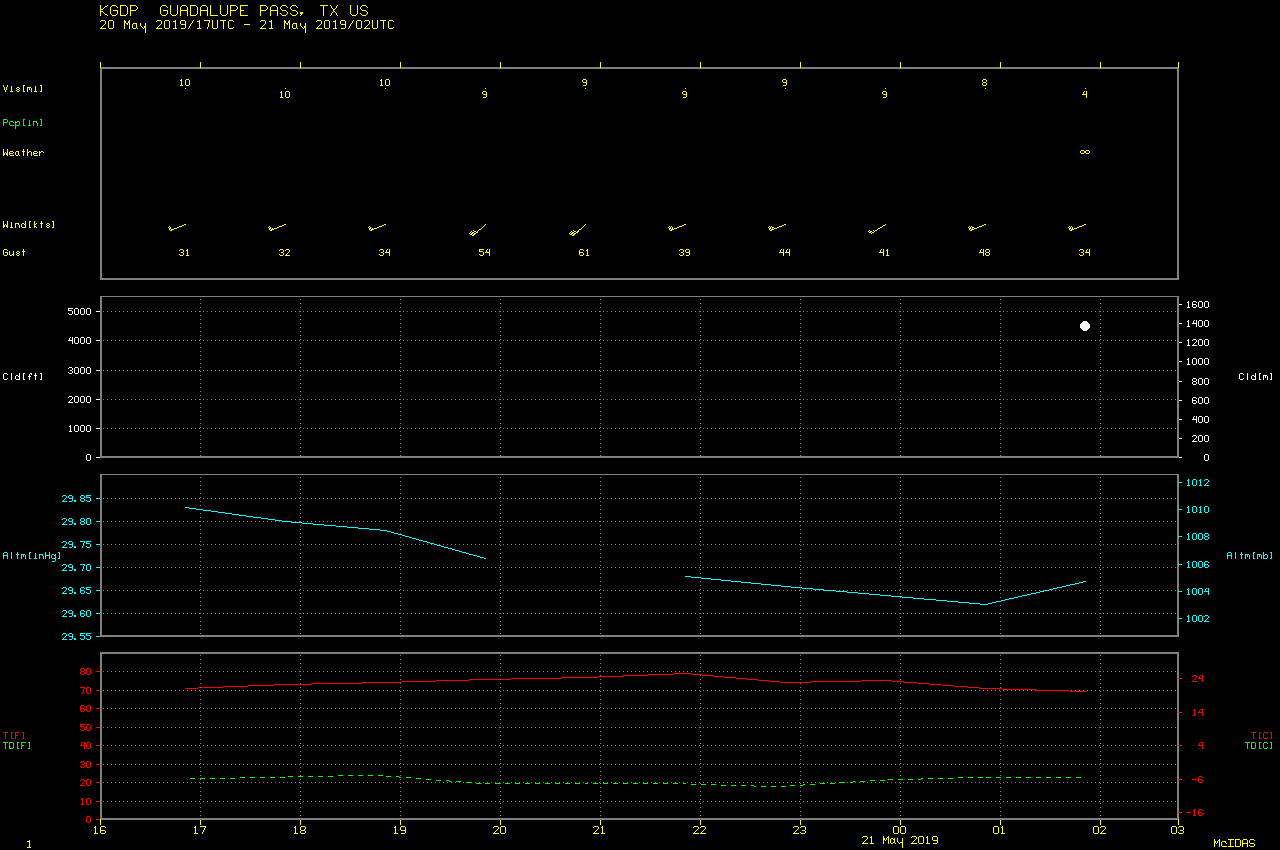Image resolution: width=1280 pixels, height=850 pixels.
Task: Click the green Pcp[in] row label
Action: pos(23,123)
